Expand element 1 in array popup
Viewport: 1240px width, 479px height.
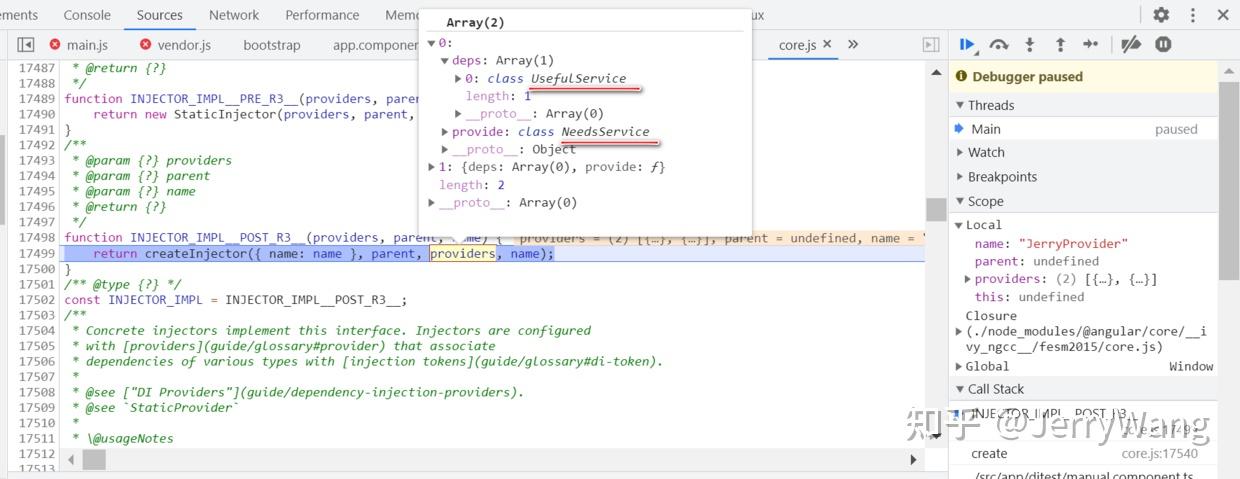click(432, 167)
